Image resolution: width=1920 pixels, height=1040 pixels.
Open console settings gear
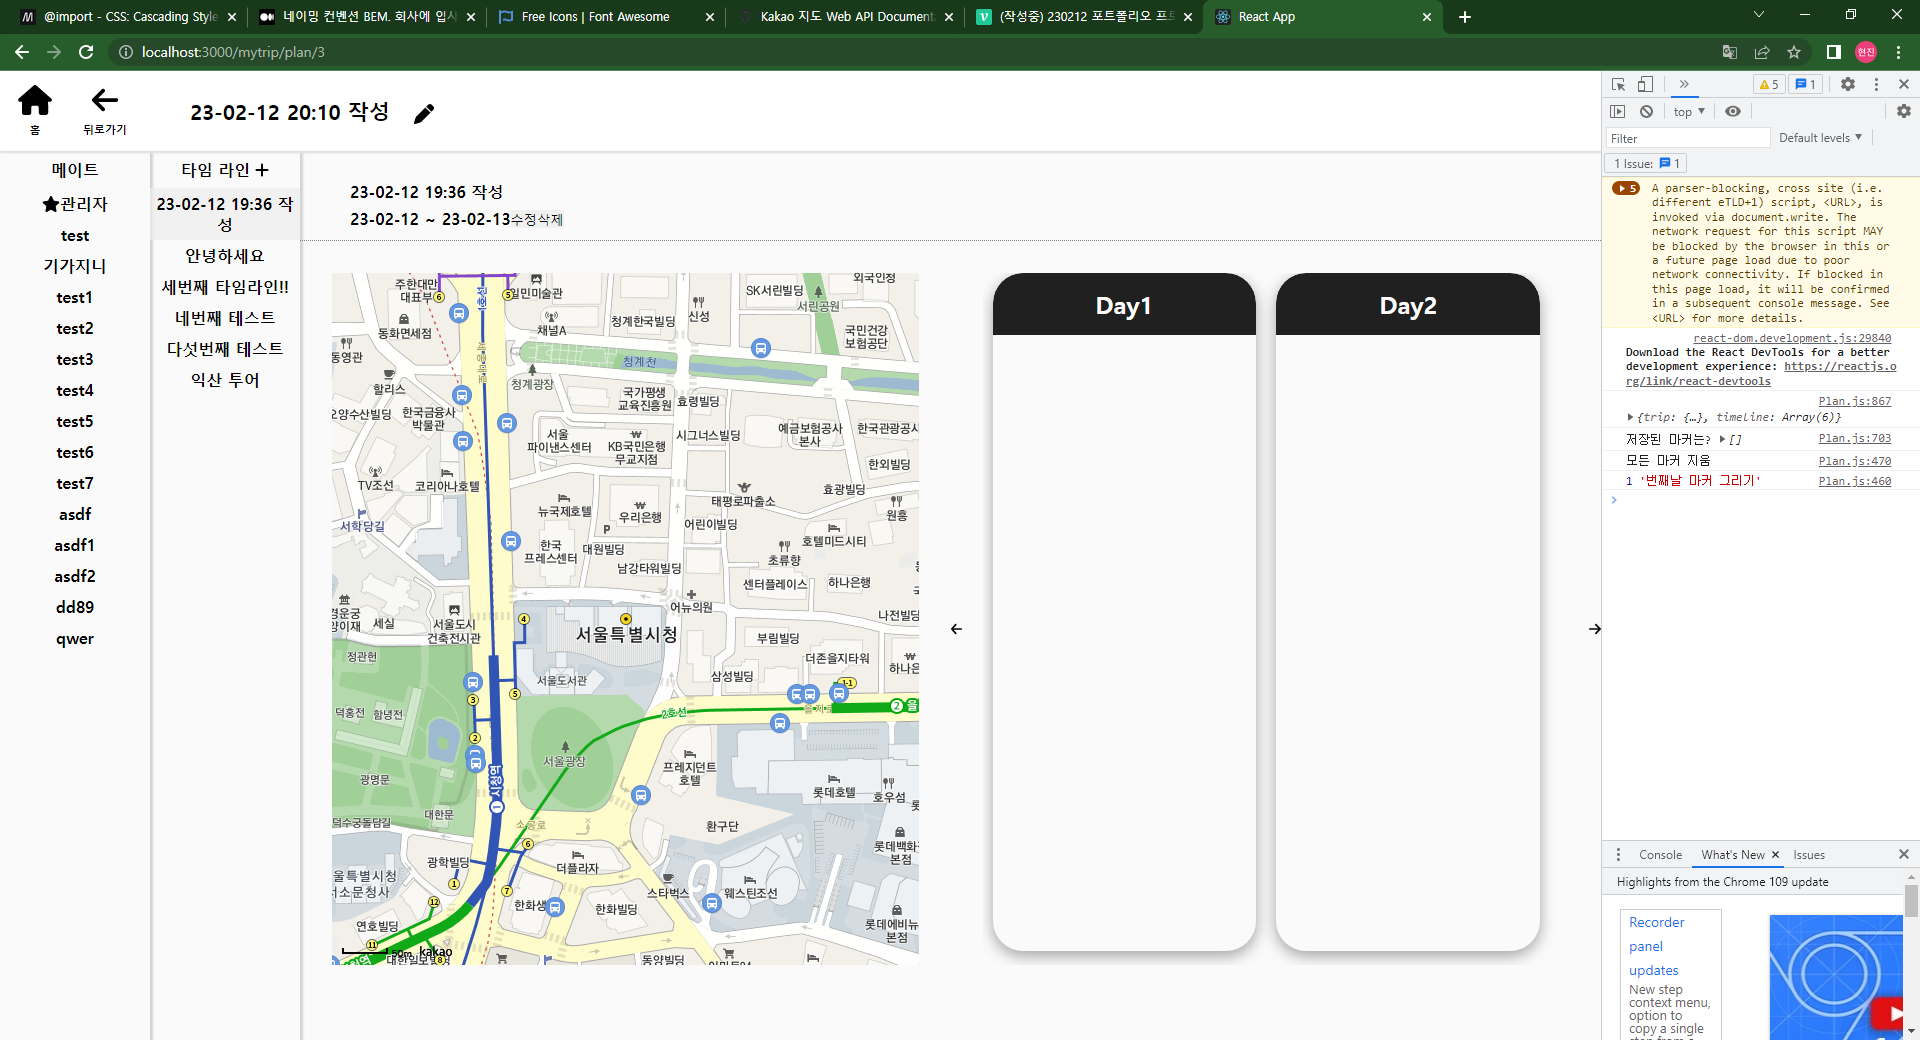pyautogui.click(x=1904, y=111)
